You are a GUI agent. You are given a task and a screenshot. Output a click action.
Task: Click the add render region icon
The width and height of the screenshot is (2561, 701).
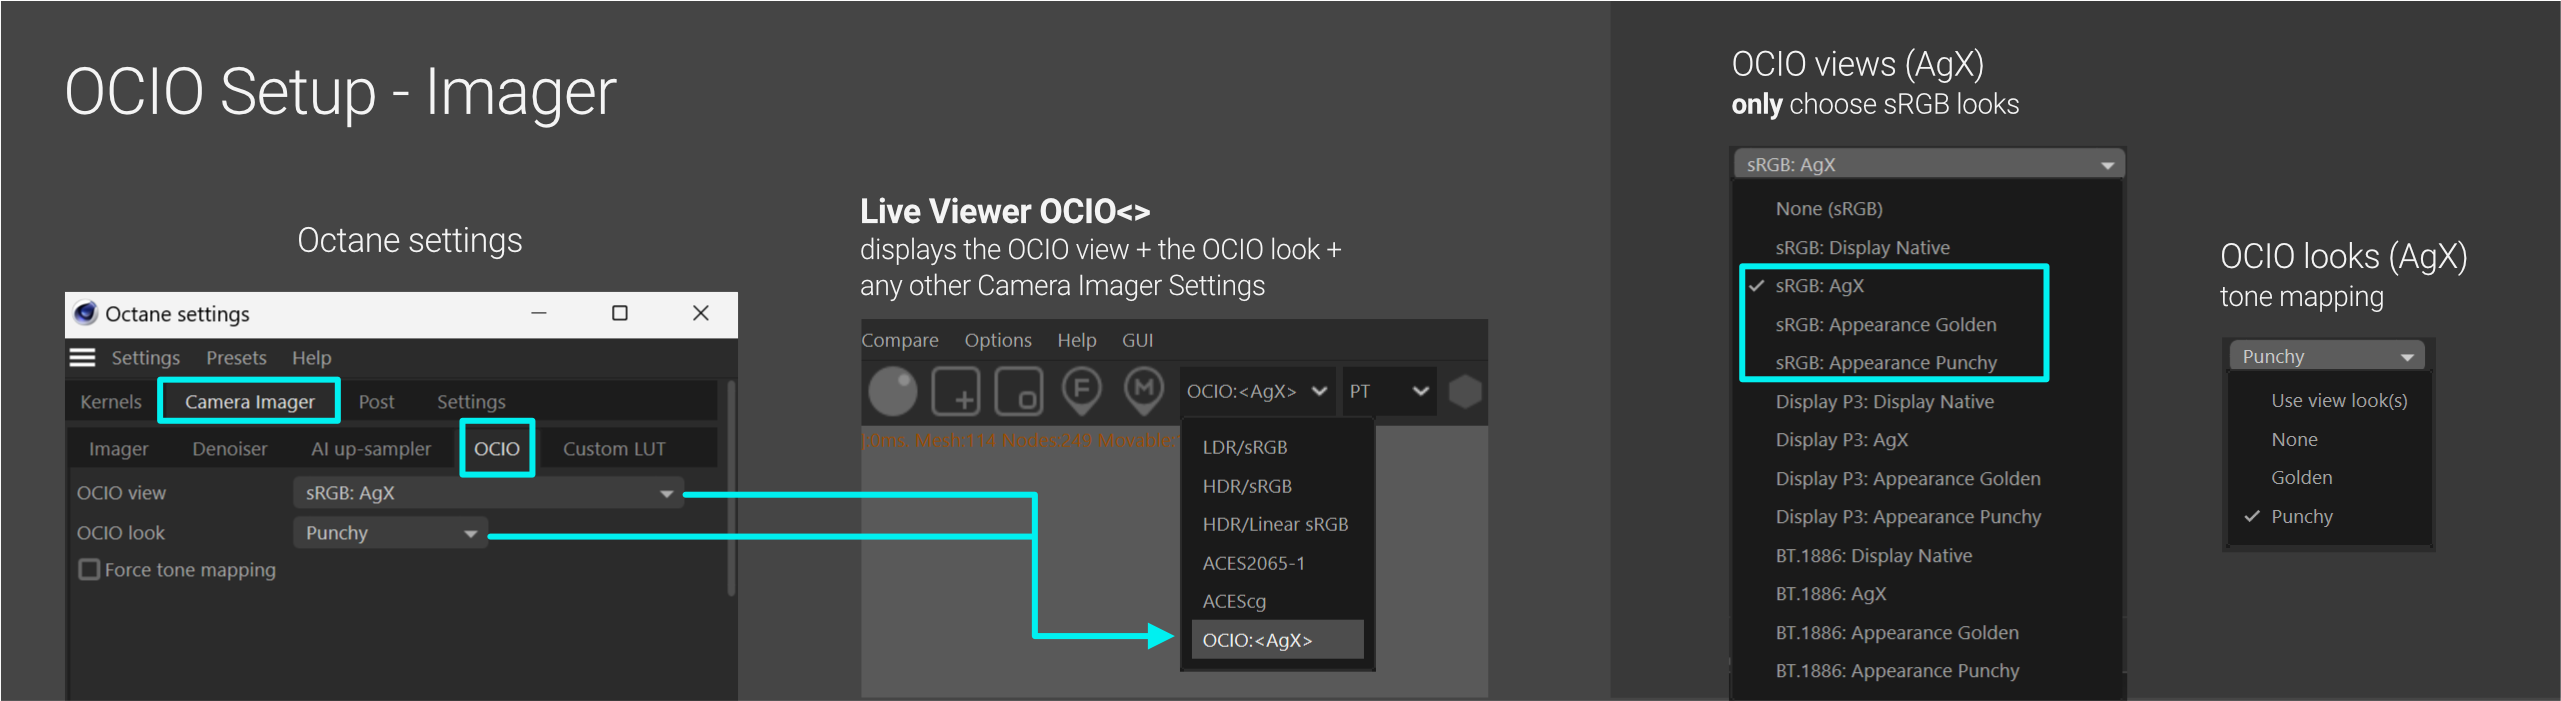pyautogui.click(x=955, y=391)
